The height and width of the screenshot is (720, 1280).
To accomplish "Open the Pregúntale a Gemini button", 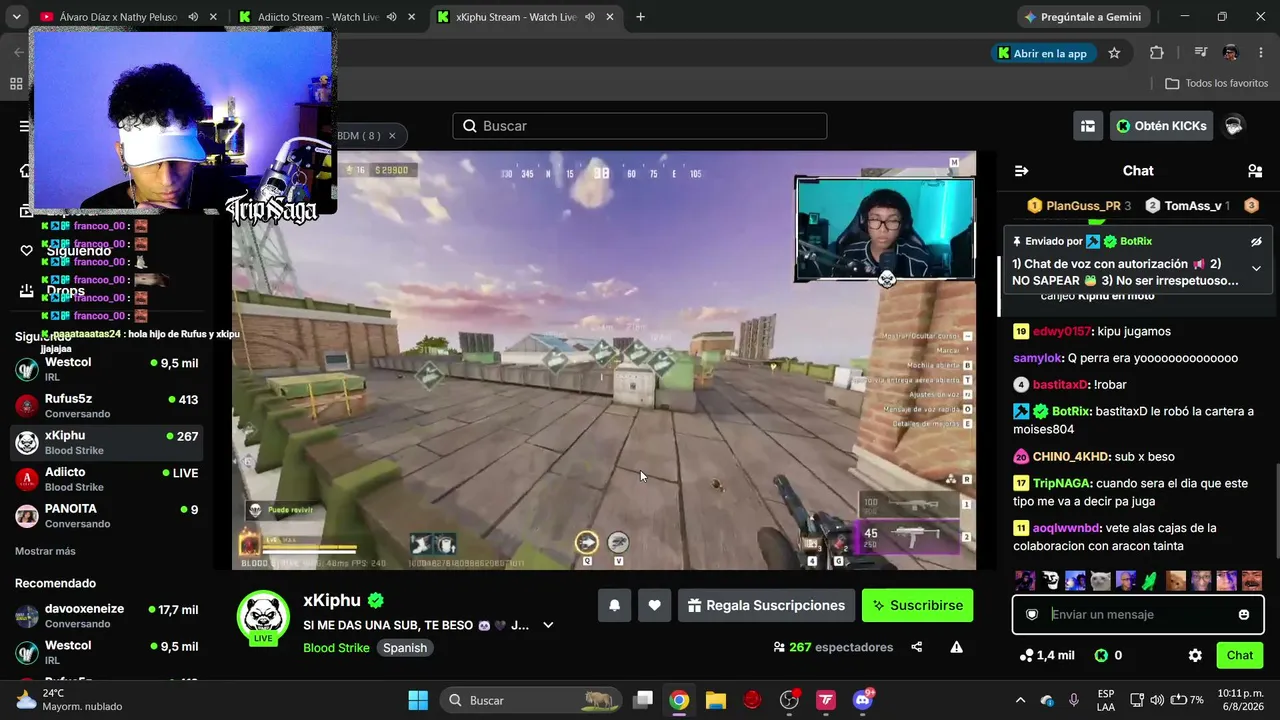I will point(1083,17).
